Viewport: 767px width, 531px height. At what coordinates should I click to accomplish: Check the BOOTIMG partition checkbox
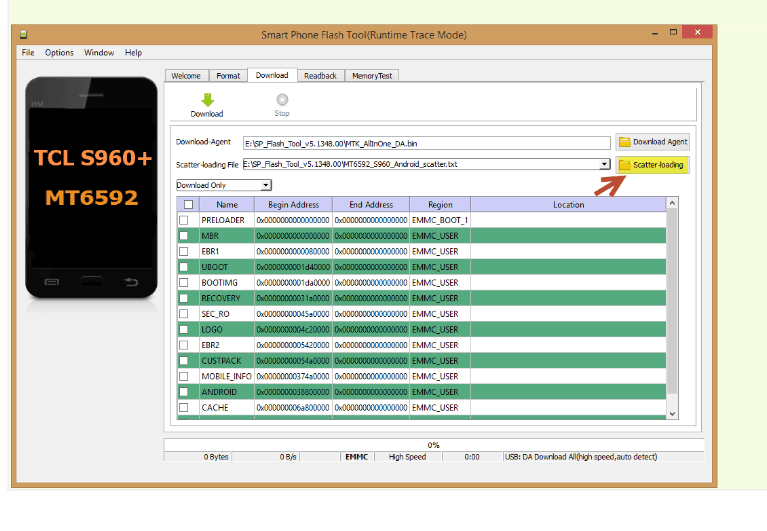pos(183,283)
